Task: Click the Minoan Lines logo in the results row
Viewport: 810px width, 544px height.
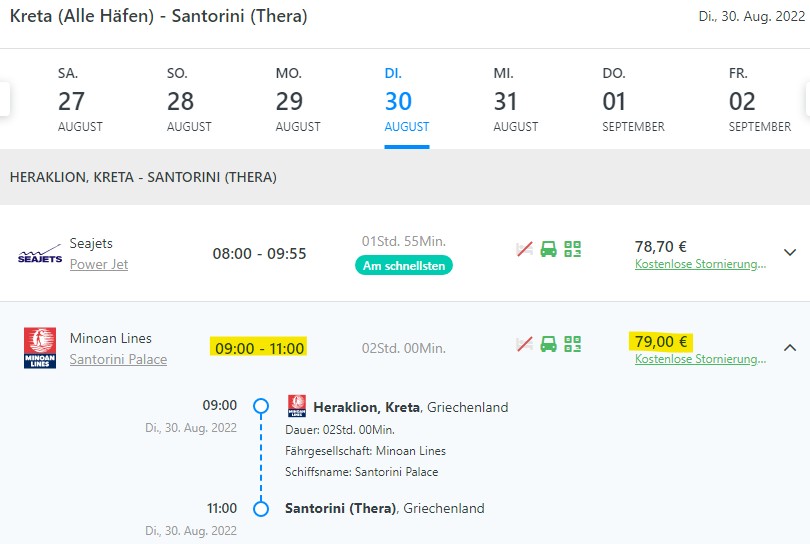Action: [40, 348]
